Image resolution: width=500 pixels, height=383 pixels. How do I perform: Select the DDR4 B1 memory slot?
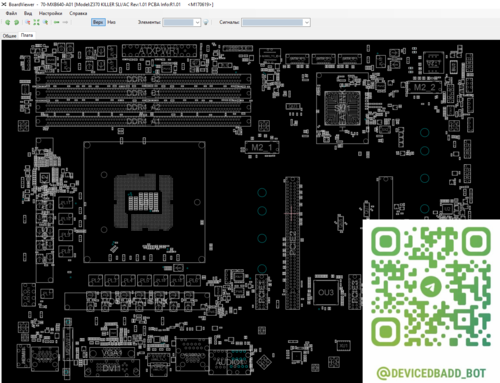pos(143,93)
